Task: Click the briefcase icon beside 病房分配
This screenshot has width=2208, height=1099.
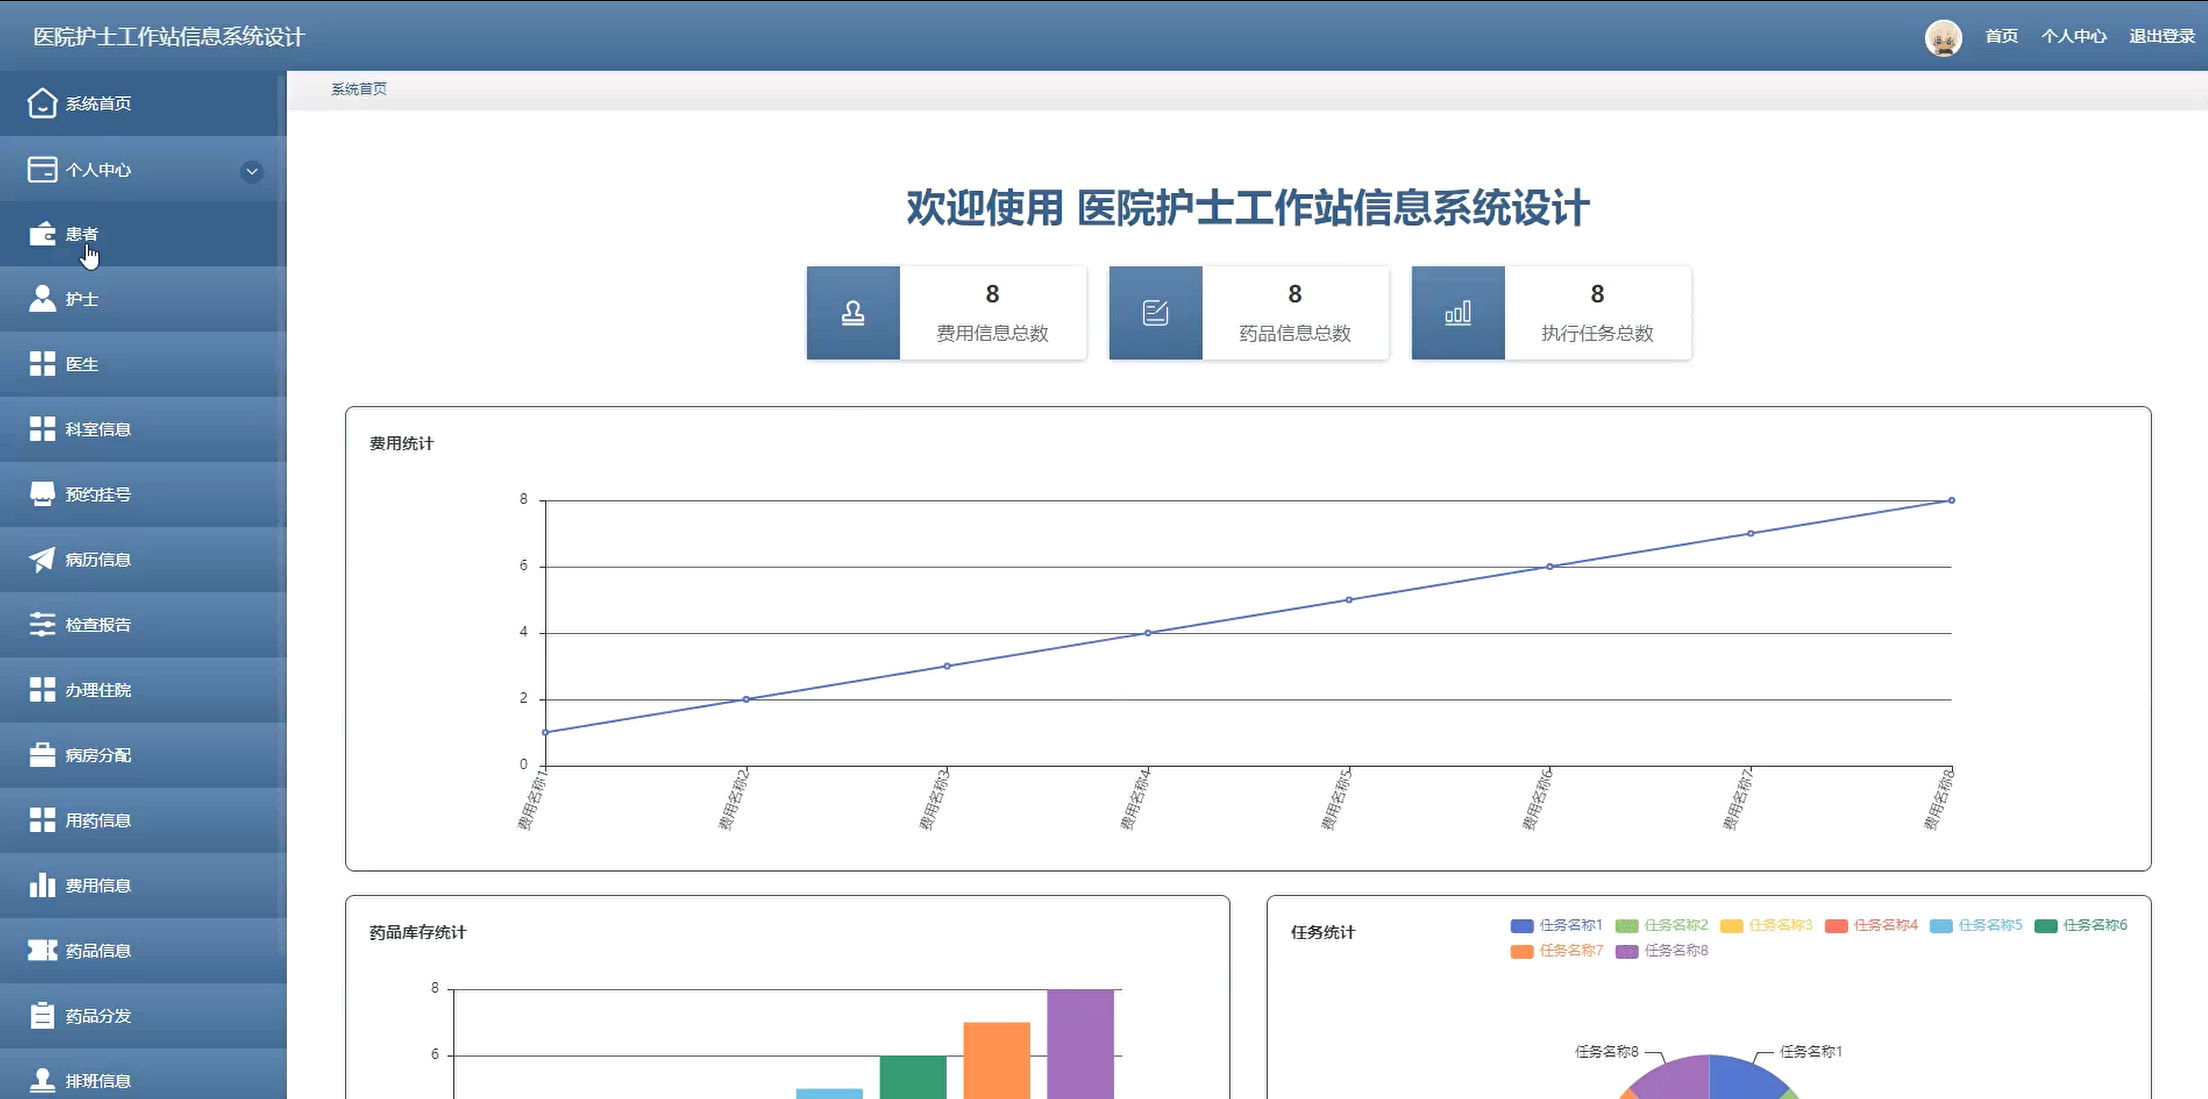Action: point(42,755)
